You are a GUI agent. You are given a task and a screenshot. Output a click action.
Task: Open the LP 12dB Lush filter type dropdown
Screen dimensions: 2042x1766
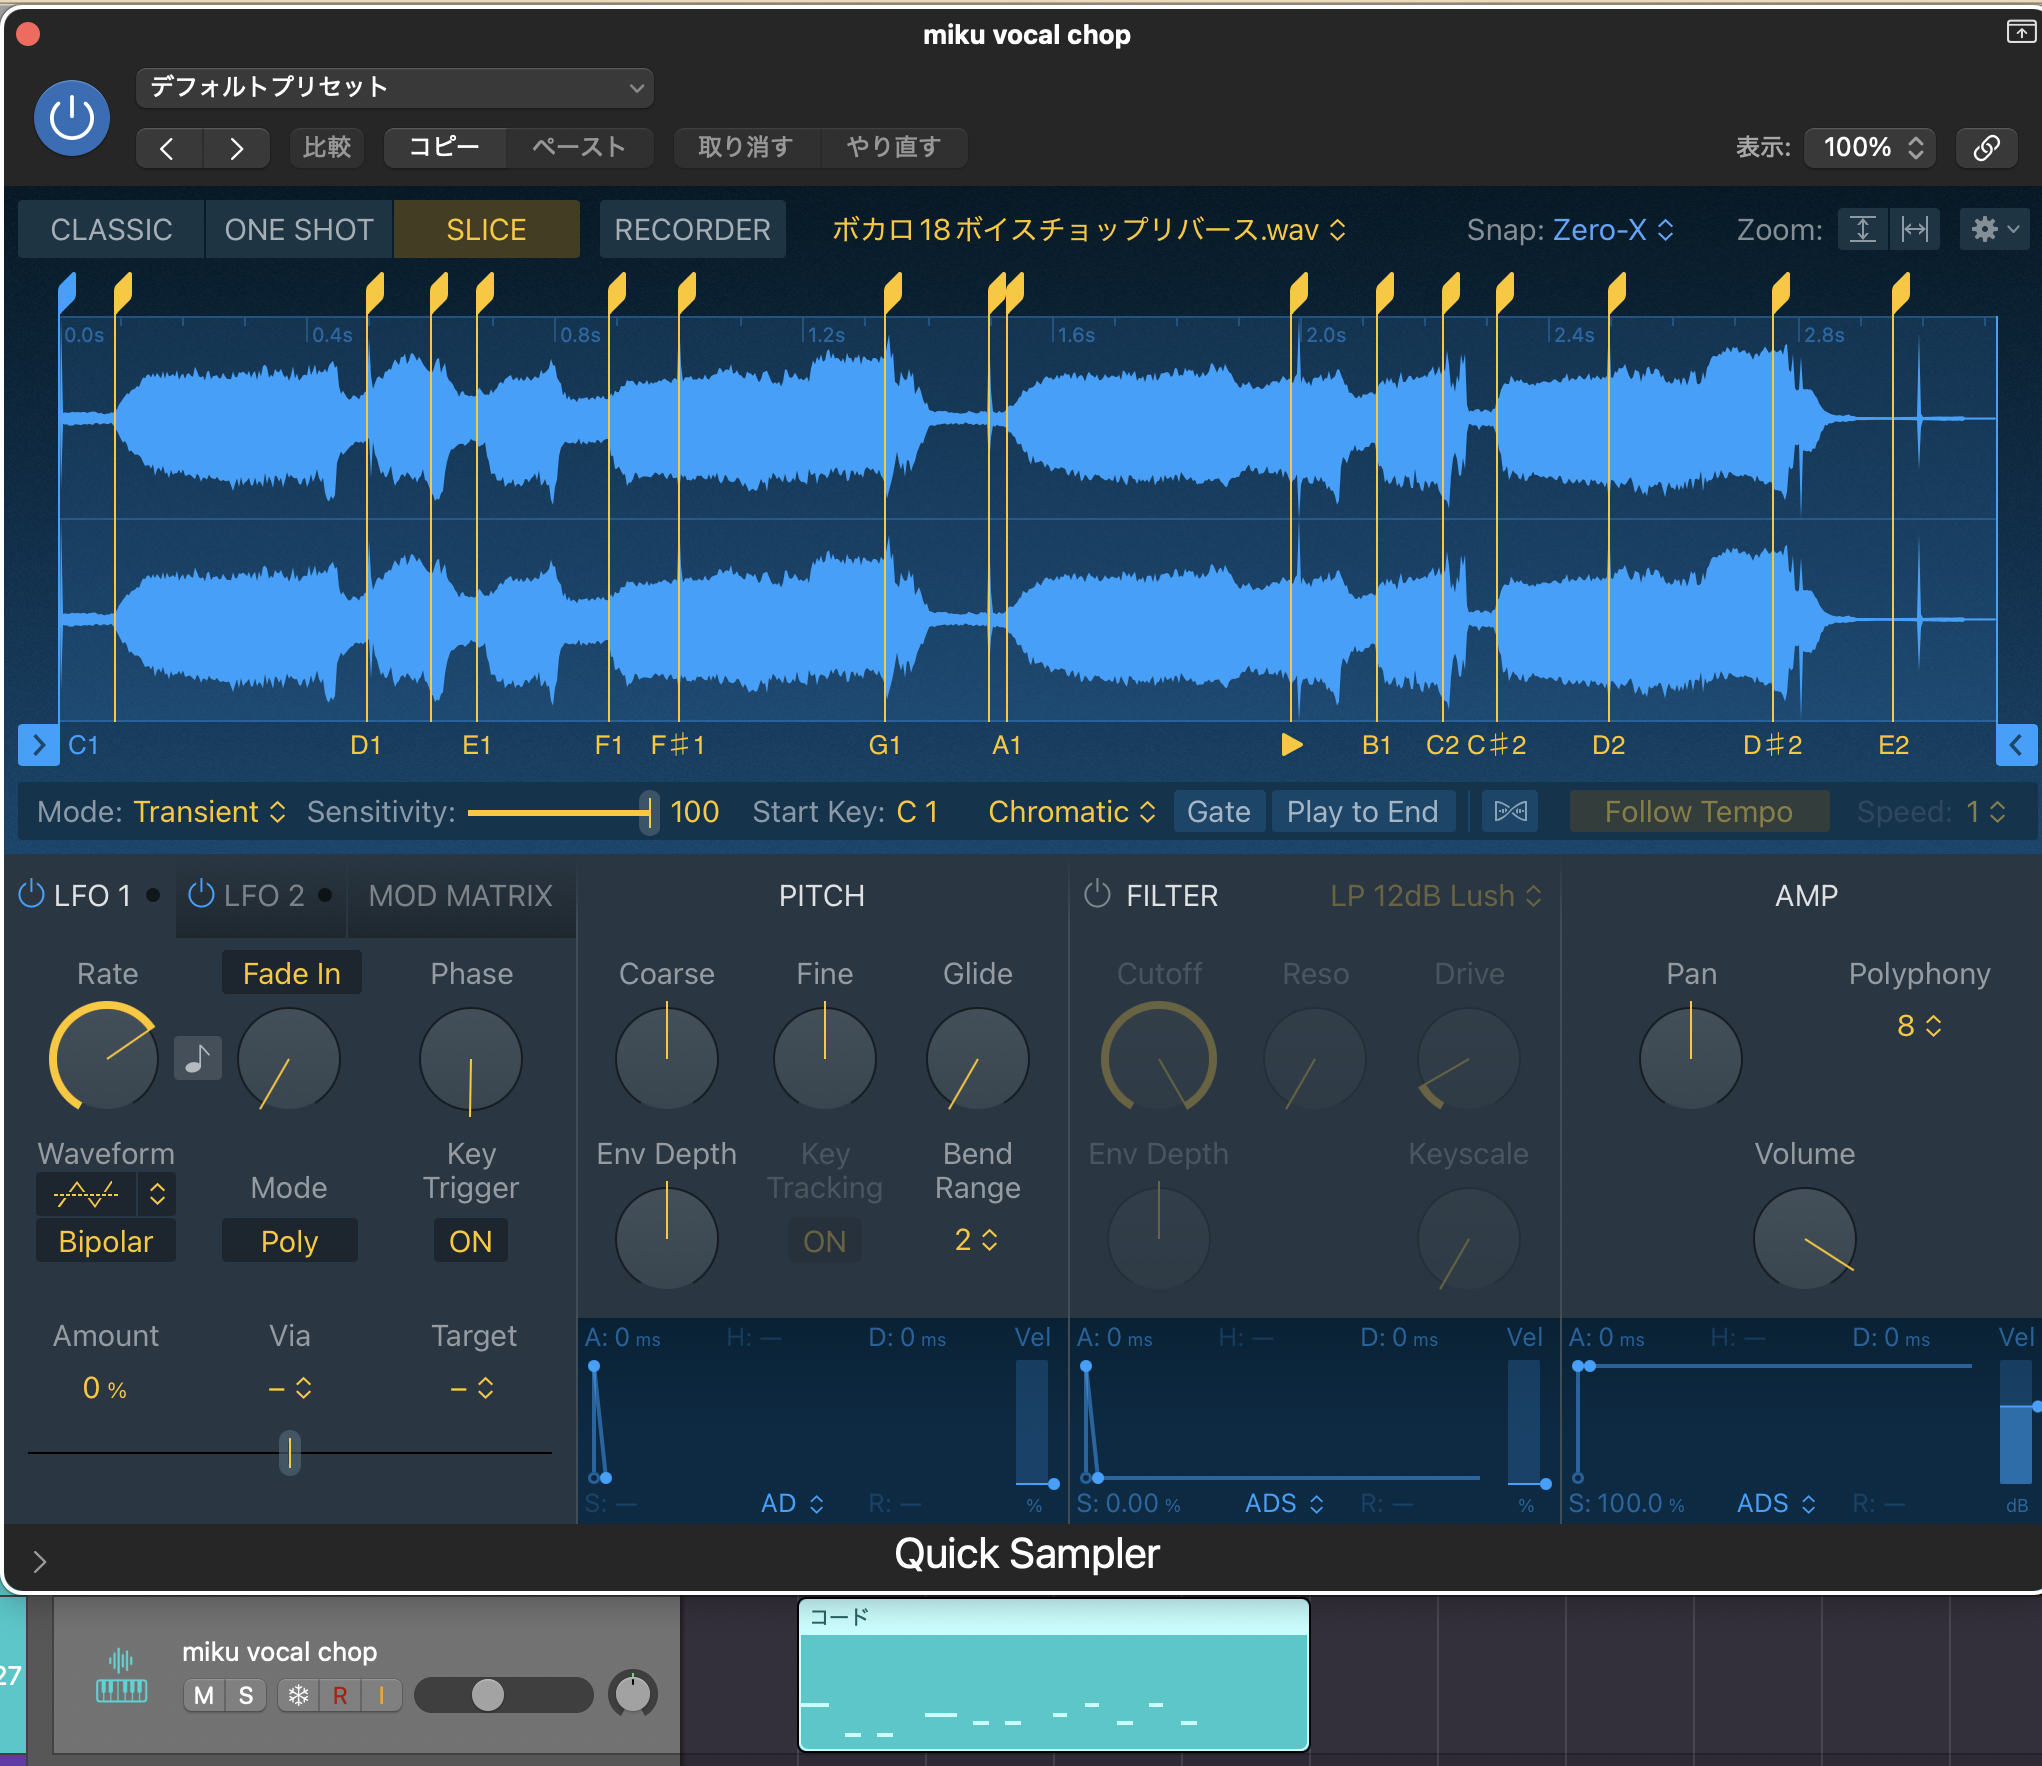click(x=1436, y=895)
